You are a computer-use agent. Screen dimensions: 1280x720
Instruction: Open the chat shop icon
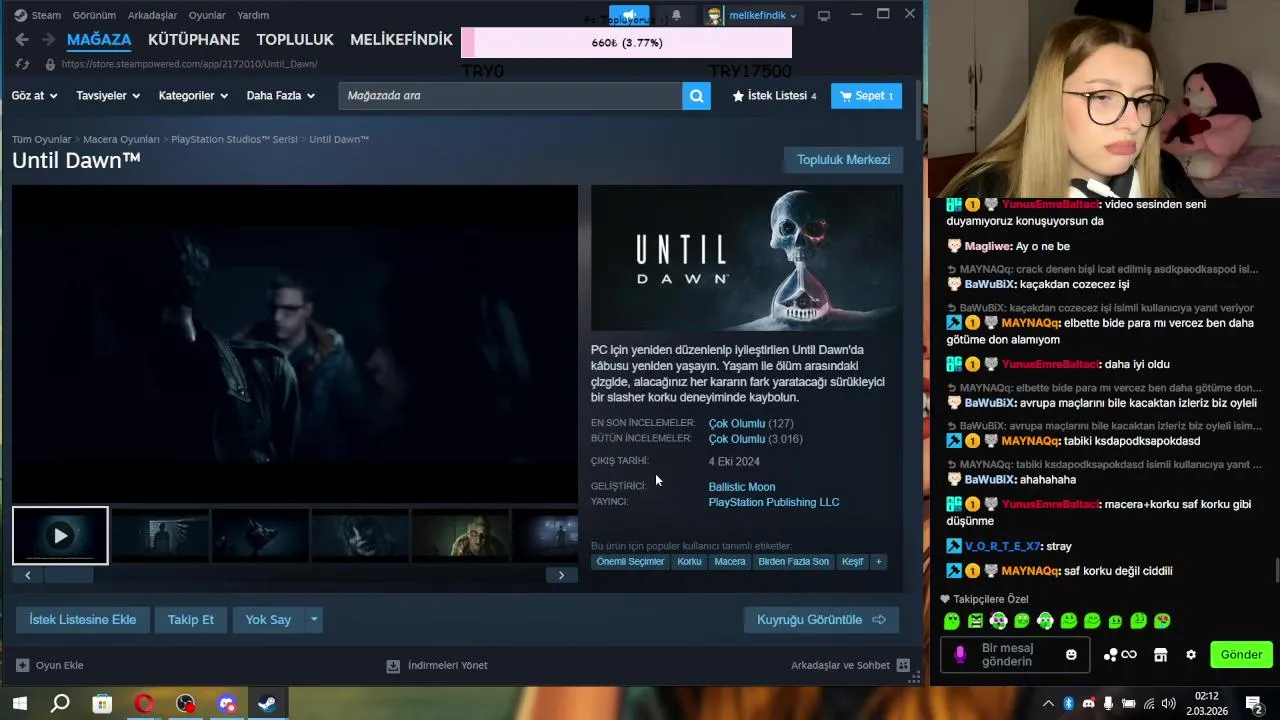1160,655
